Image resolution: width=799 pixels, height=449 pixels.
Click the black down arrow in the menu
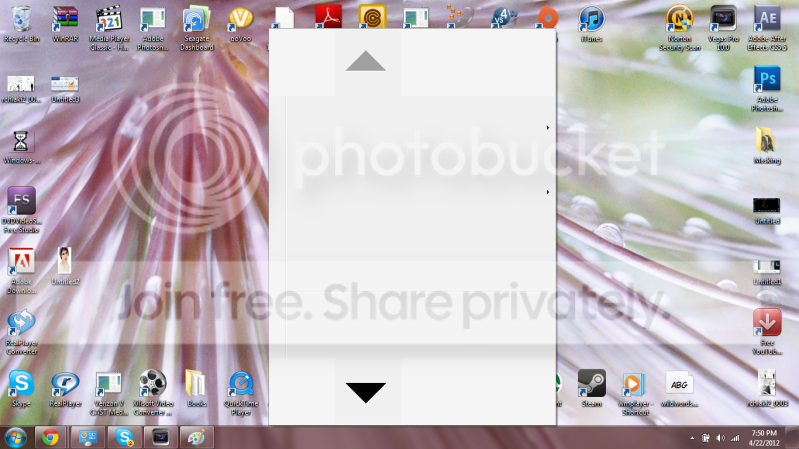coord(366,392)
